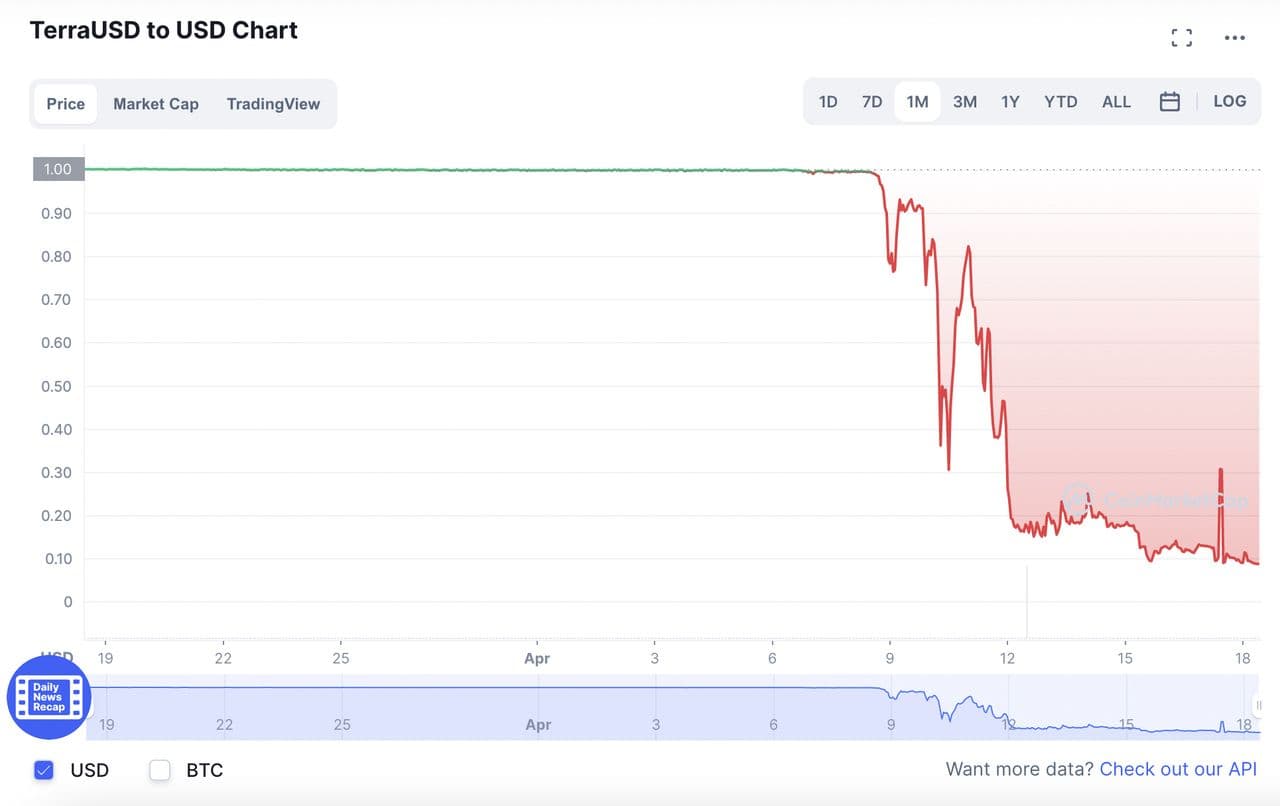
Task: Set chart range to 1D
Action: pos(828,102)
